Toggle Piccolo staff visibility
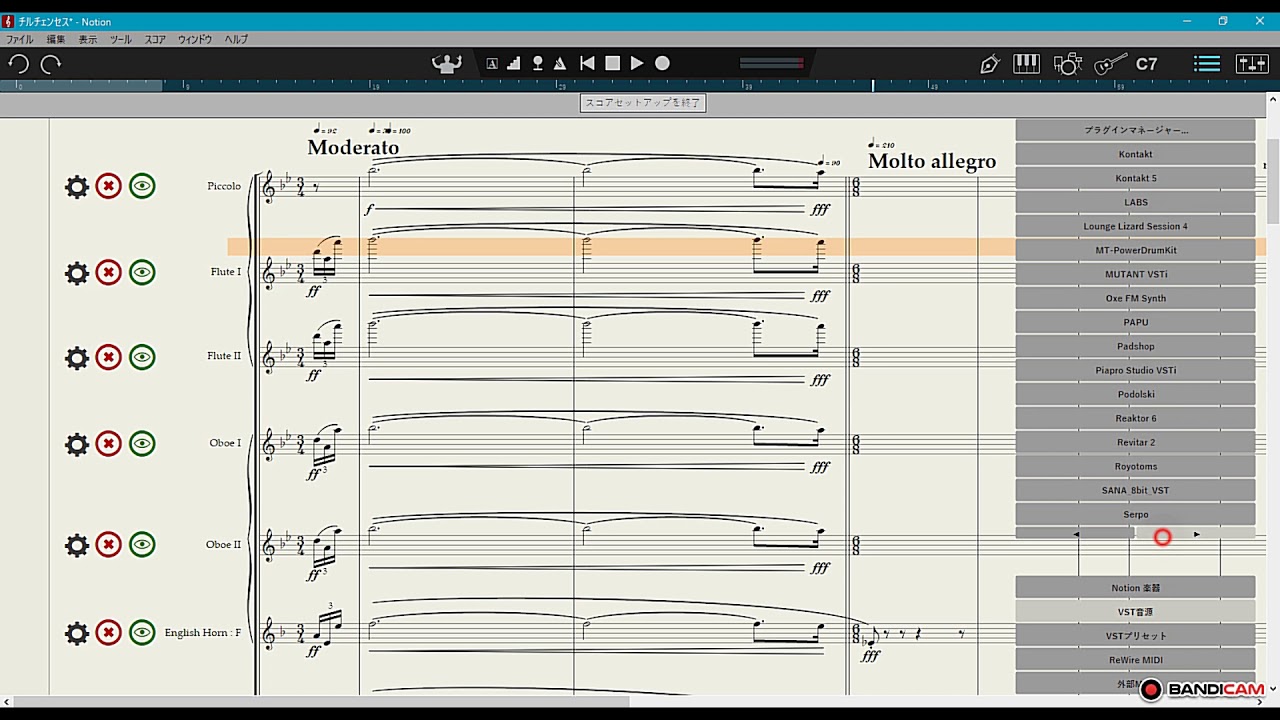This screenshot has width=1280, height=720. (x=142, y=186)
